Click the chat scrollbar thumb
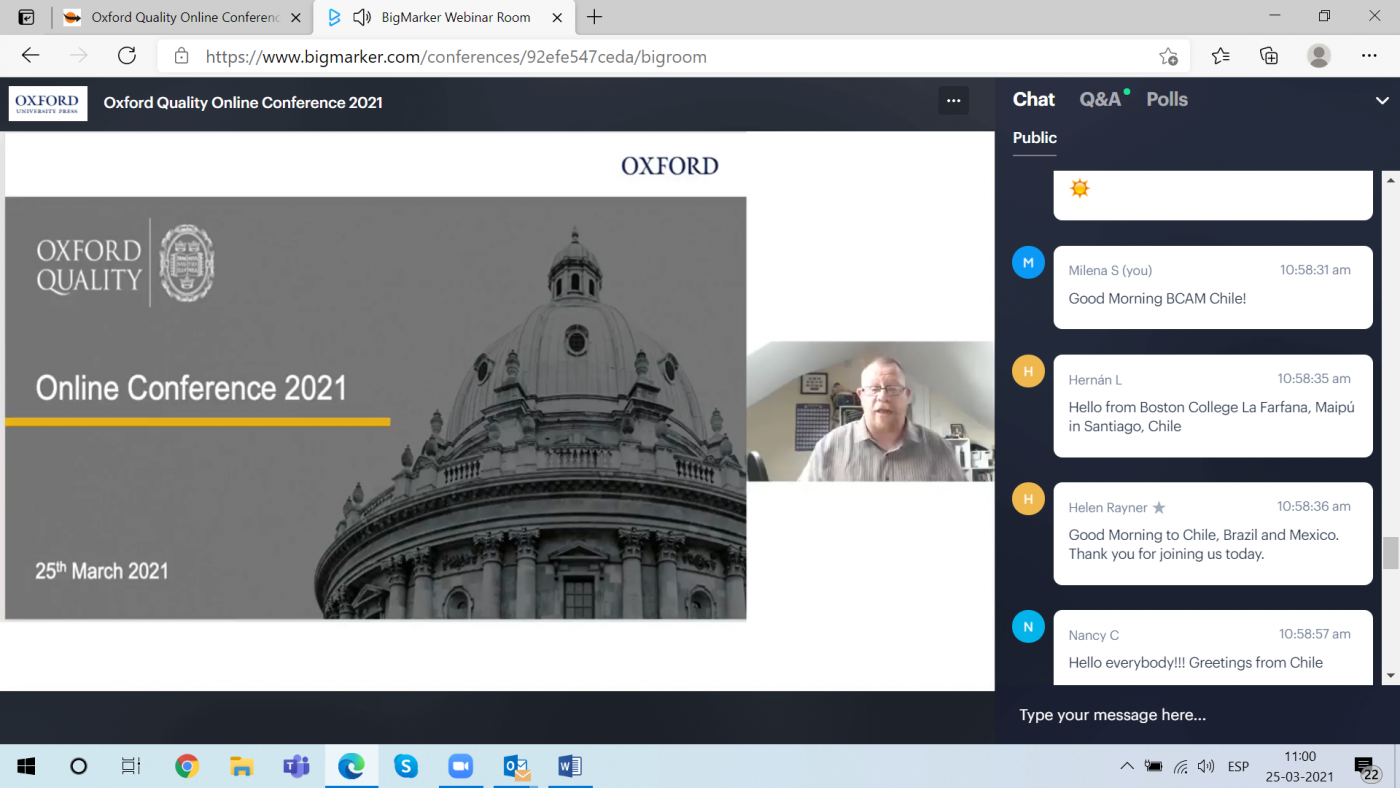1400x788 pixels. coord(1390,553)
